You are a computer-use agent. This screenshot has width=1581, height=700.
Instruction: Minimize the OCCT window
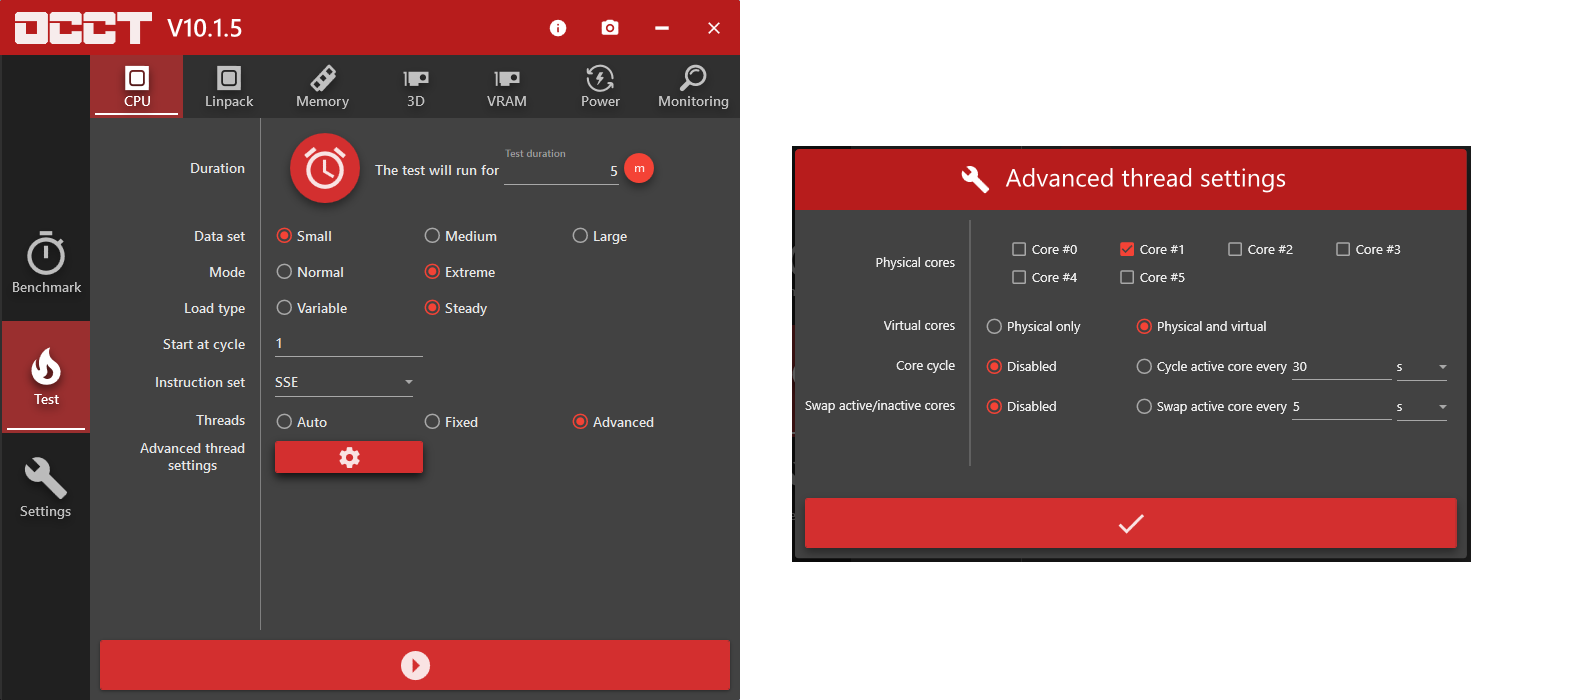(x=662, y=28)
